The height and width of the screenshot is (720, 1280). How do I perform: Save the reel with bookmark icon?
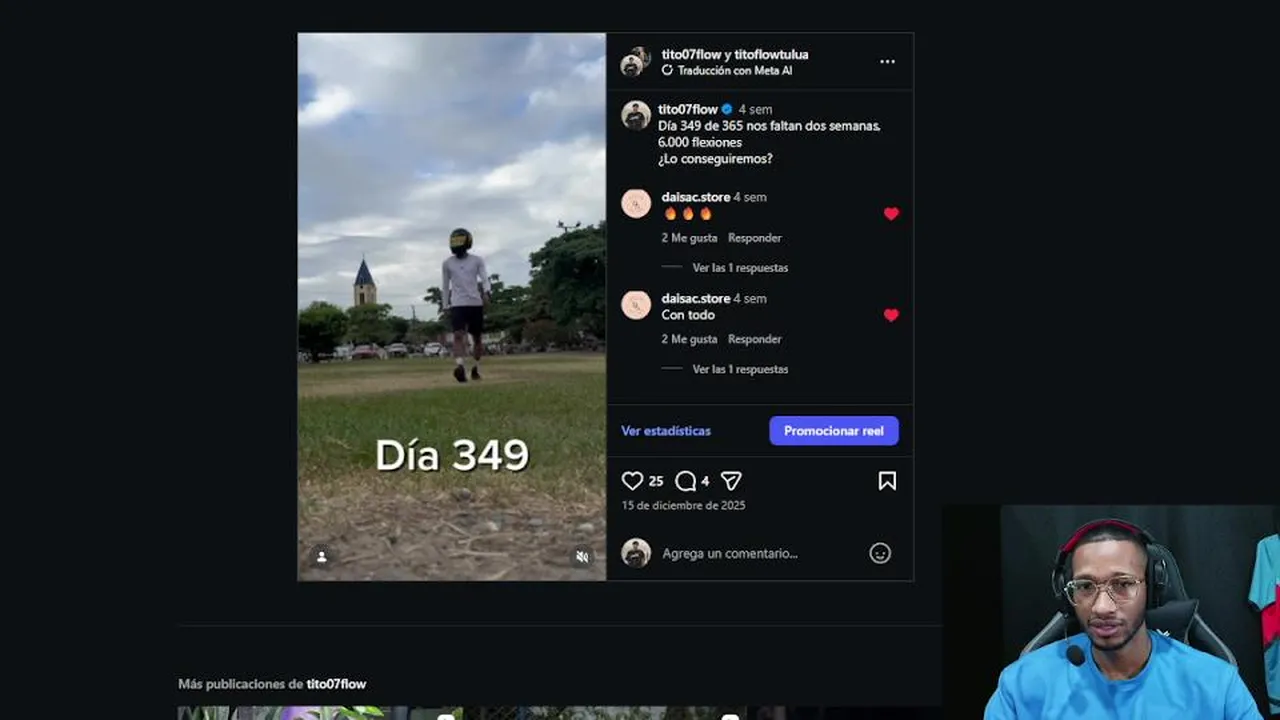(887, 481)
